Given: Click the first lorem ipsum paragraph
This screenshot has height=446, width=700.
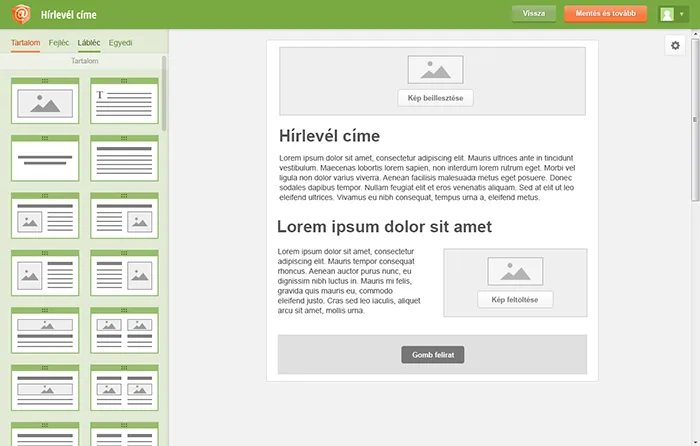Looking at the screenshot, I should tap(427, 178).
